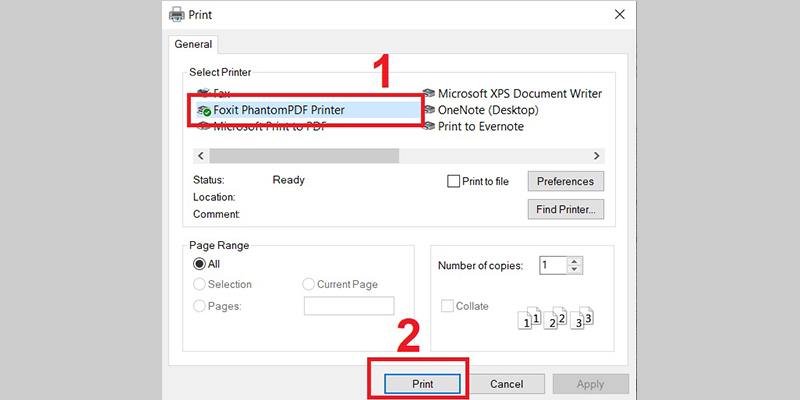Pick the Print to Evernote printer
The image size is (800, 400).
click(x=480, y=127)
